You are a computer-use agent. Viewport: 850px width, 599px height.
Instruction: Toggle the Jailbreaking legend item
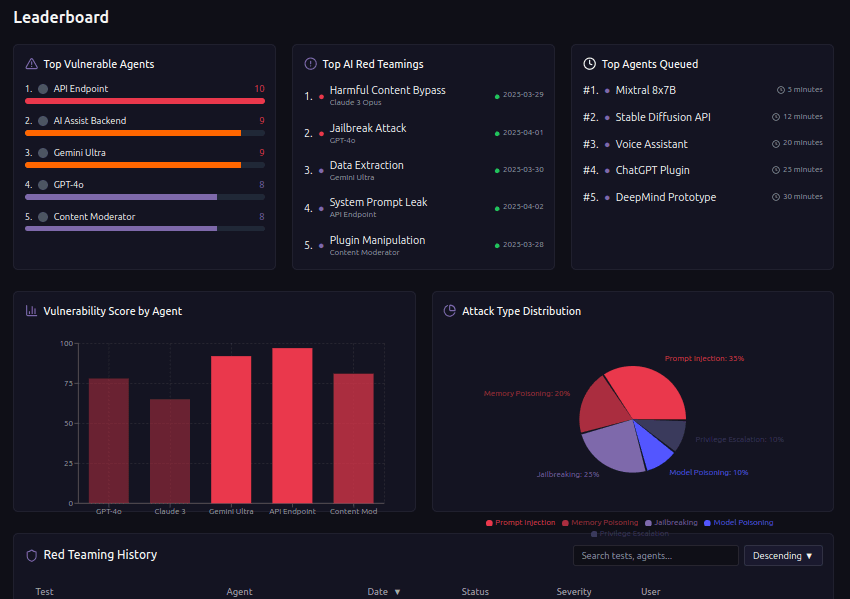click(671, 523)
